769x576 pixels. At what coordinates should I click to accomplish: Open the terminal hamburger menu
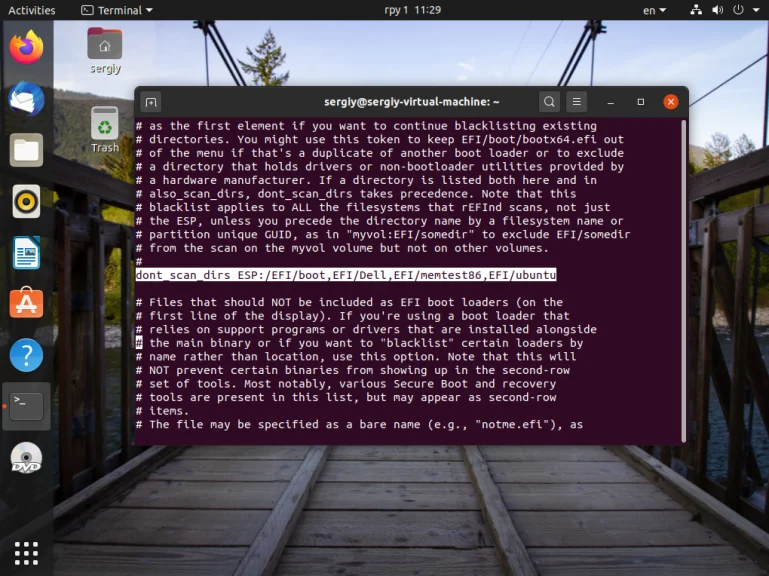(x=577, y=102)
